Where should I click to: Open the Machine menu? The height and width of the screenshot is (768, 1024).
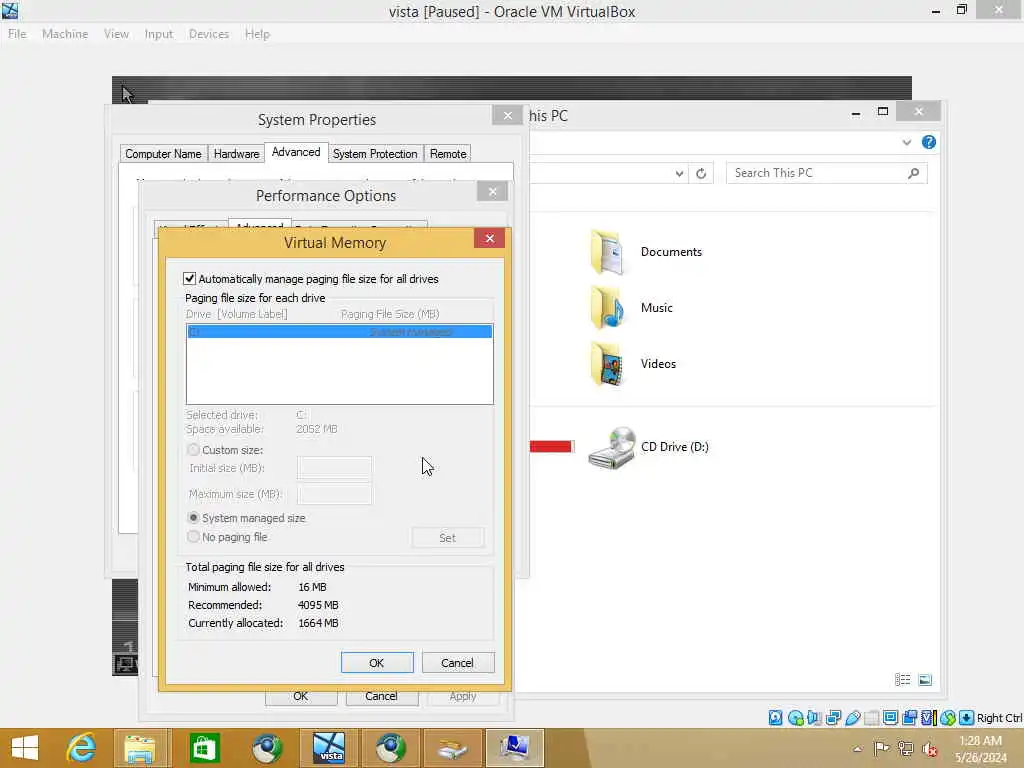[x=65, y=34]
